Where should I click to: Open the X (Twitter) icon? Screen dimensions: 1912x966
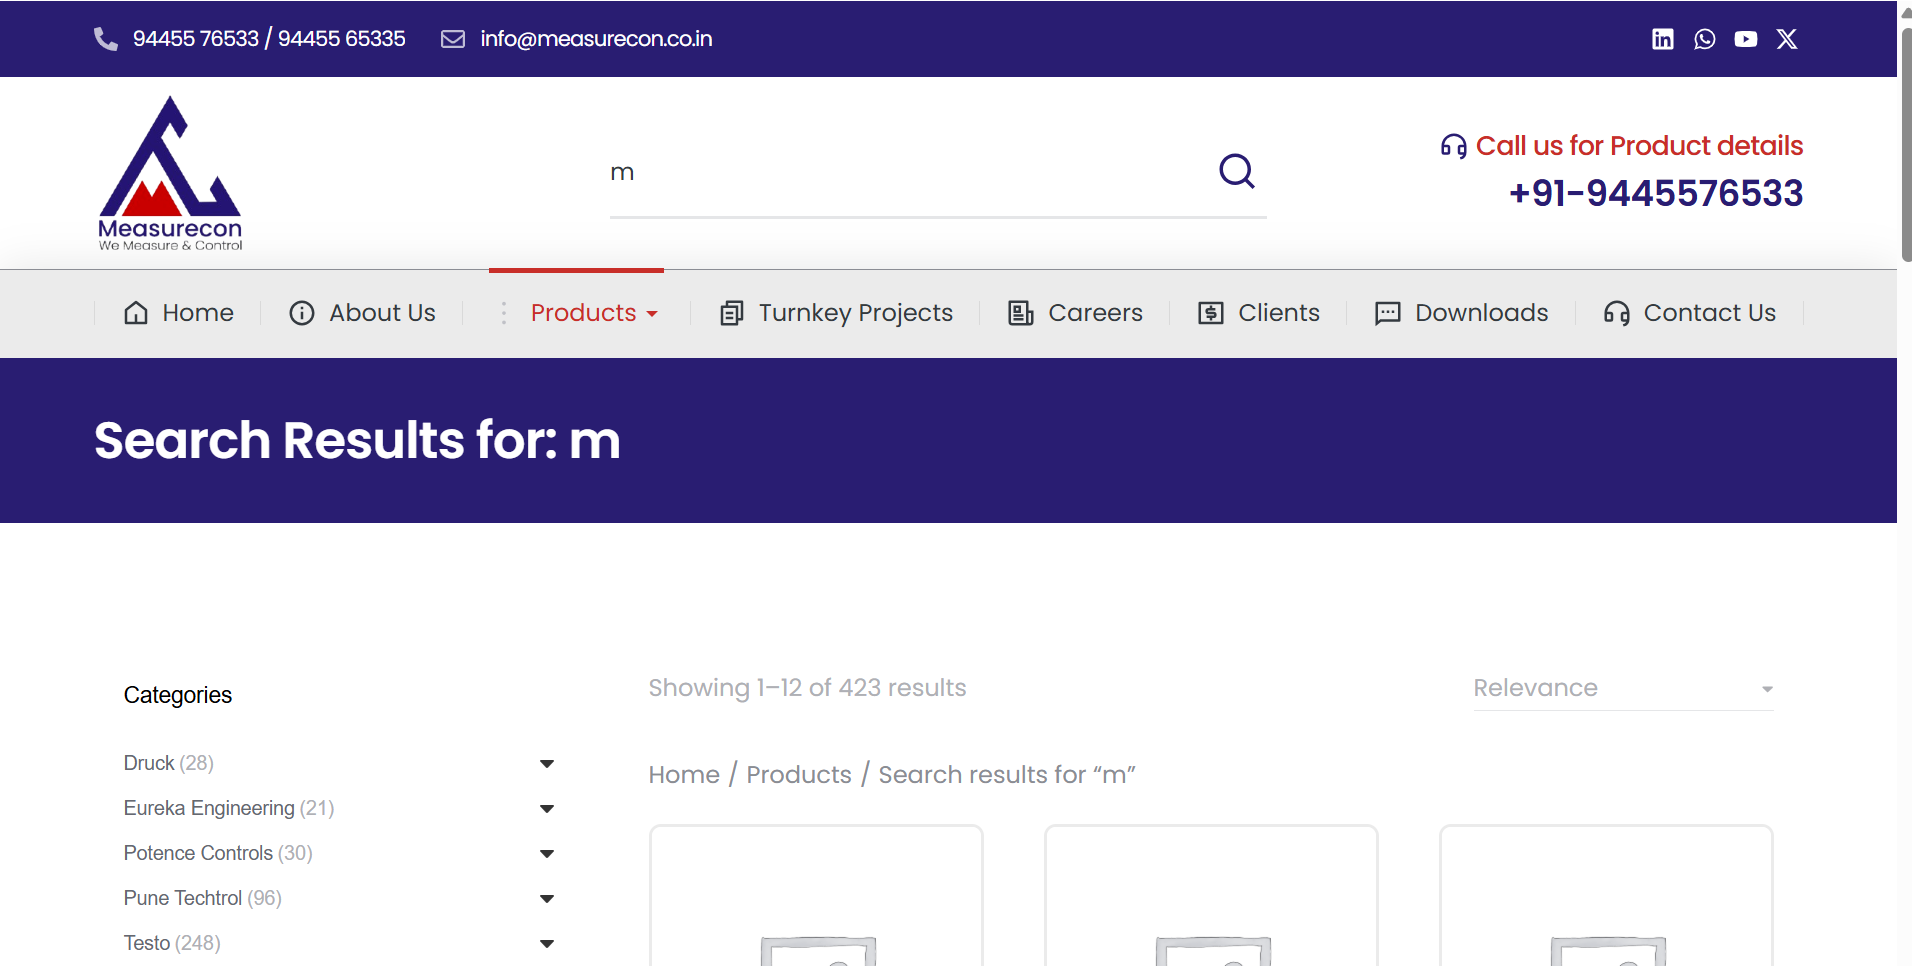[x=1787, y=39]
